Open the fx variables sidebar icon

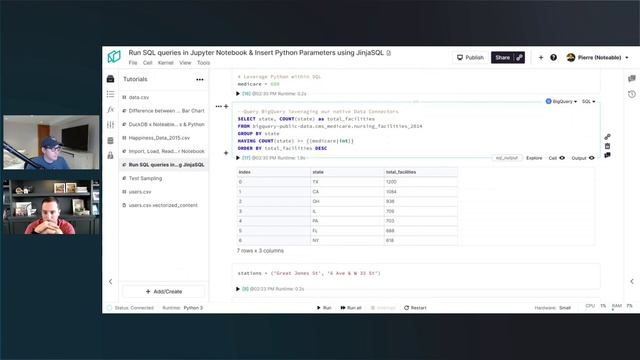tap(110, 109)
